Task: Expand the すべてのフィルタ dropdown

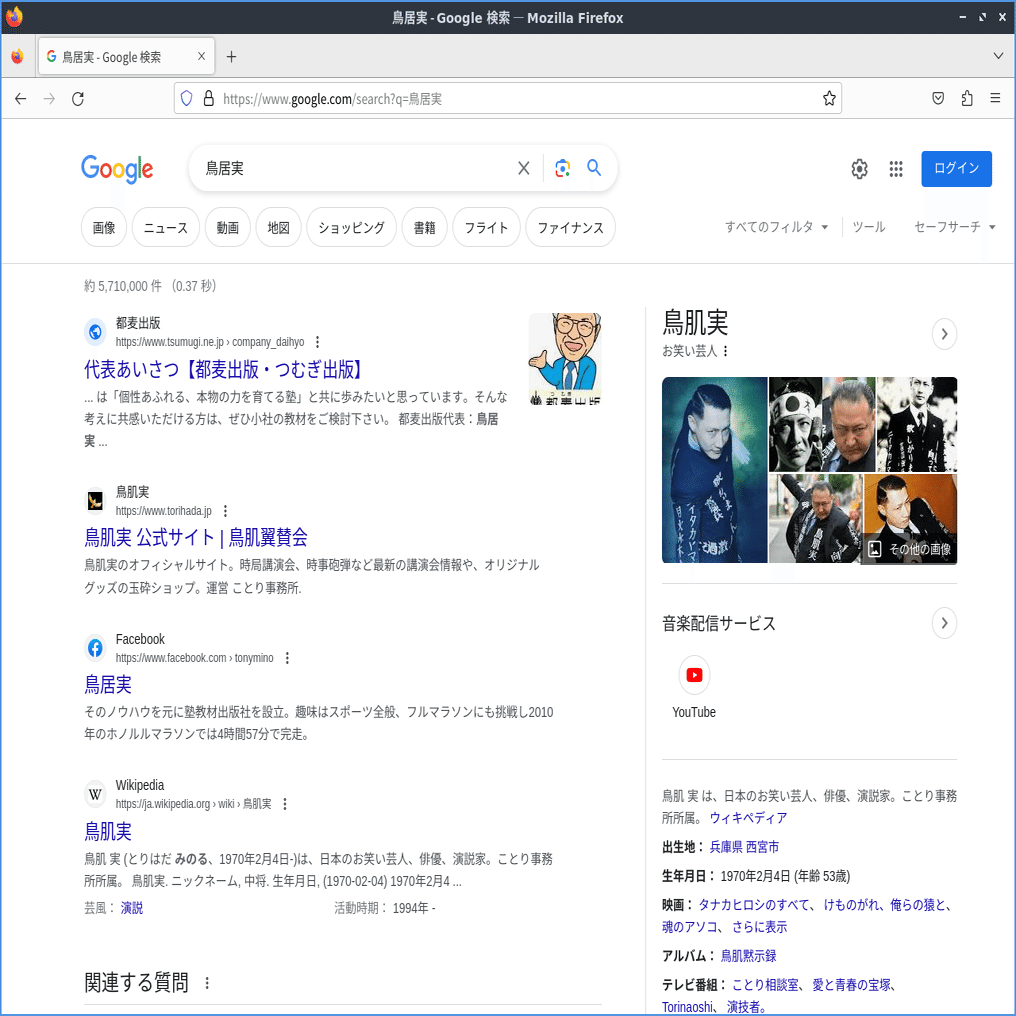Action: tap(776, 227)
